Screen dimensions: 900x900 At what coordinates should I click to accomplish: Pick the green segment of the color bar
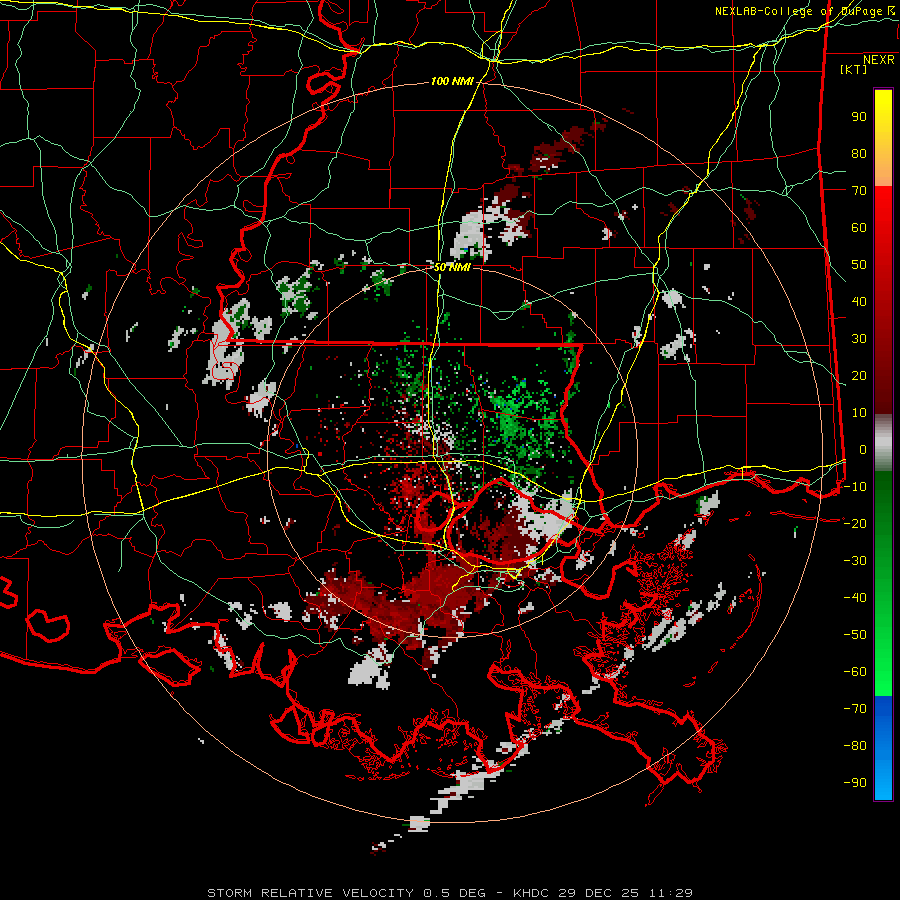click(x=883, y=583)
